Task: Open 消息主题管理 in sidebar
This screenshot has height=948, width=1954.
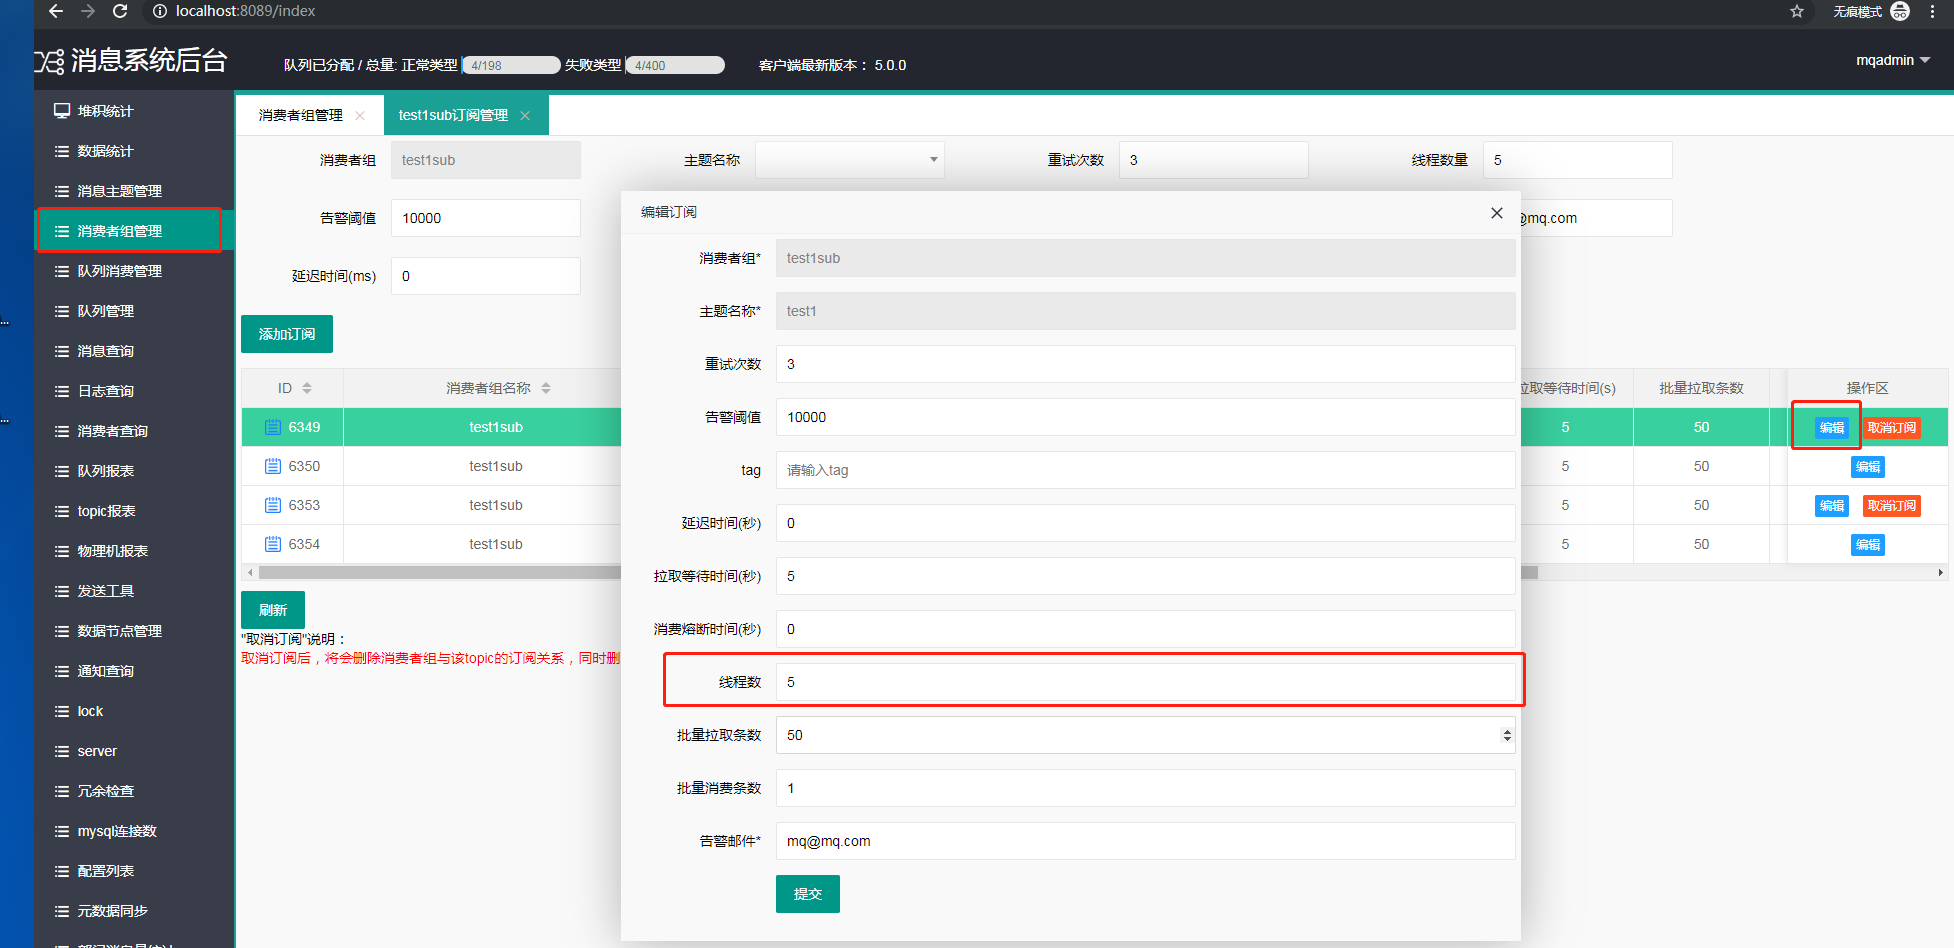Action: pyautogui.click(x=134, y=191)
